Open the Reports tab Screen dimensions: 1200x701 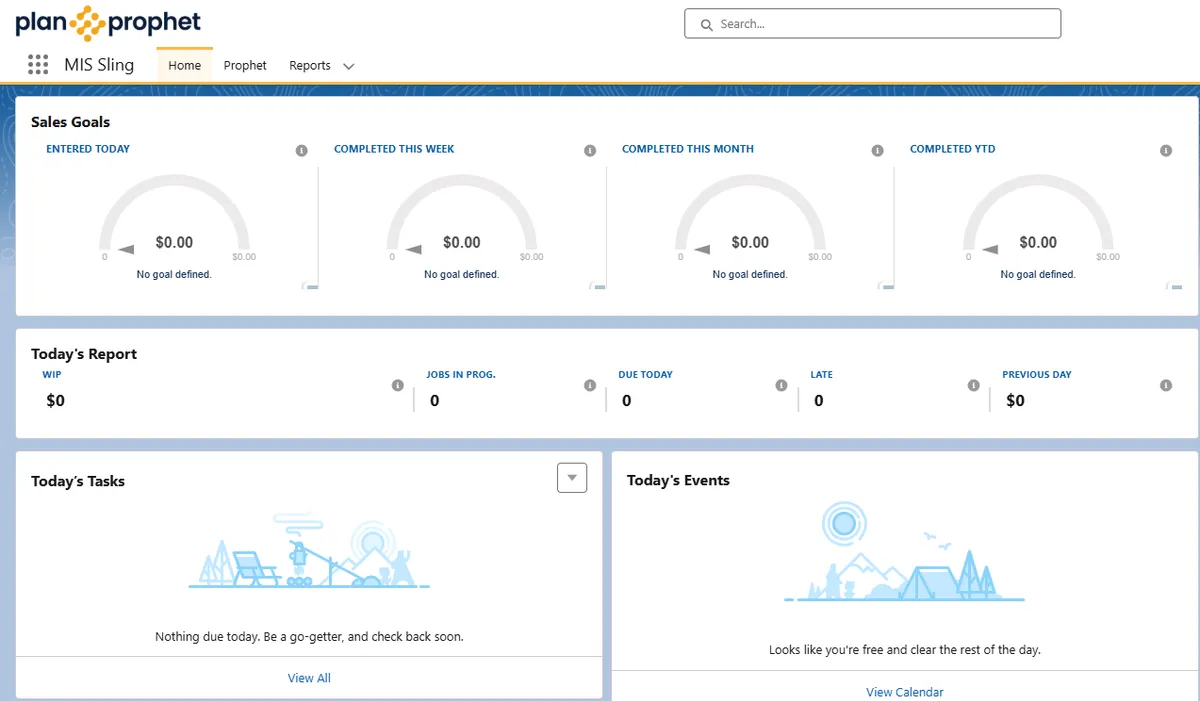coord(310,65)
